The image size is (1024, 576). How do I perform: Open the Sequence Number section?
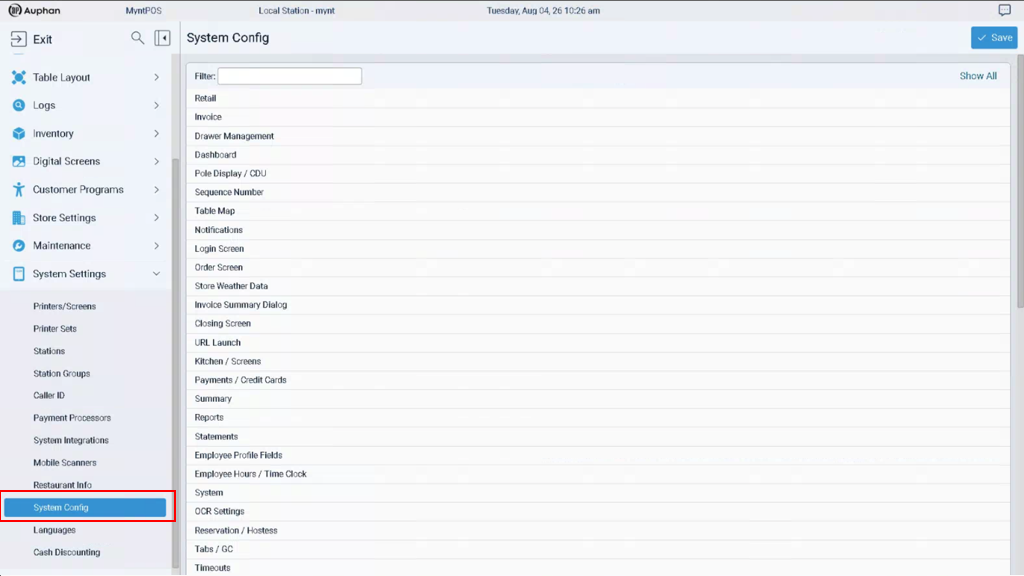(x=598, y=192)
